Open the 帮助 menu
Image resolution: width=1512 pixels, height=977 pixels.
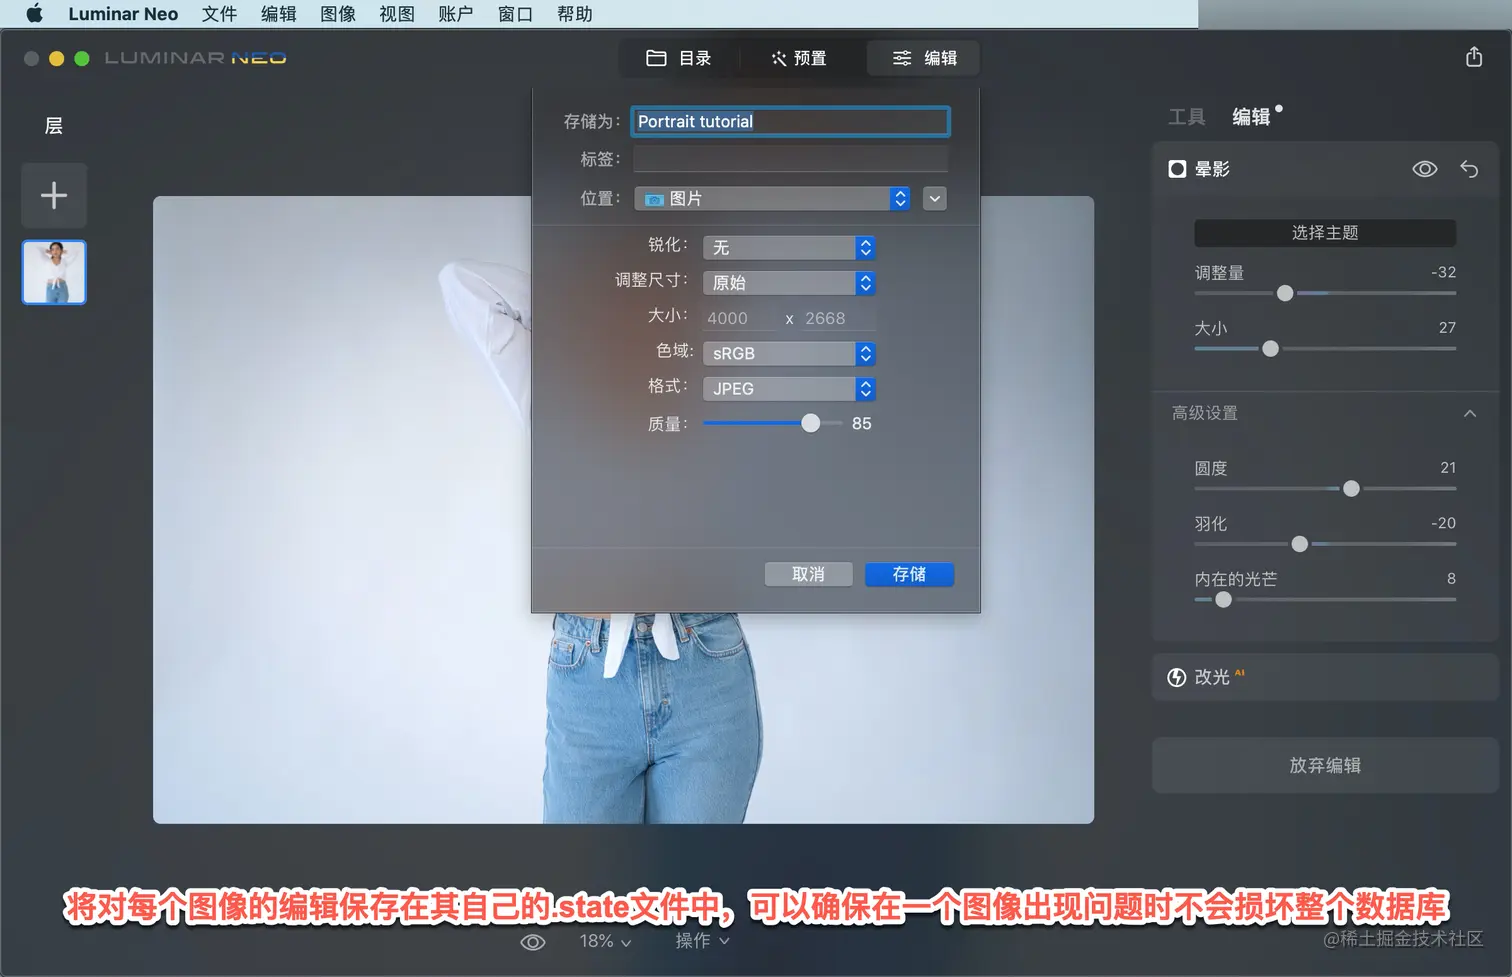575,14
